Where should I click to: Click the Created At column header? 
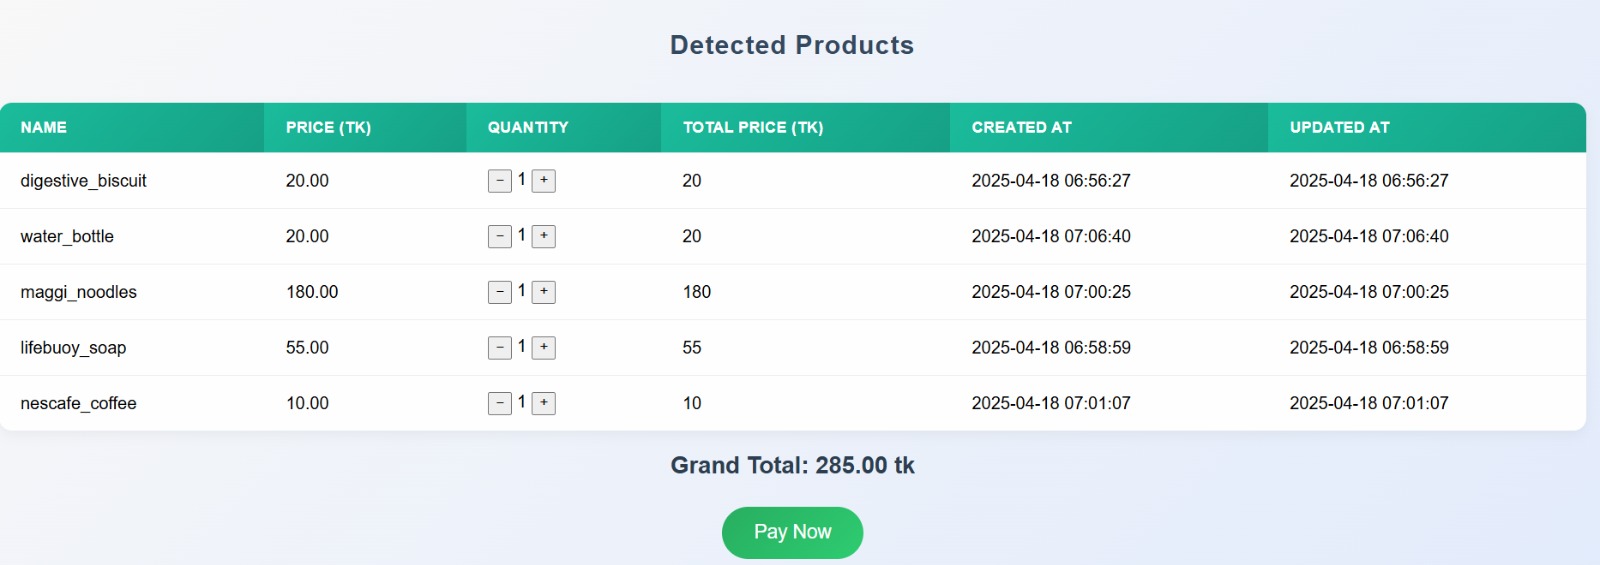[x=1021, y=128]
